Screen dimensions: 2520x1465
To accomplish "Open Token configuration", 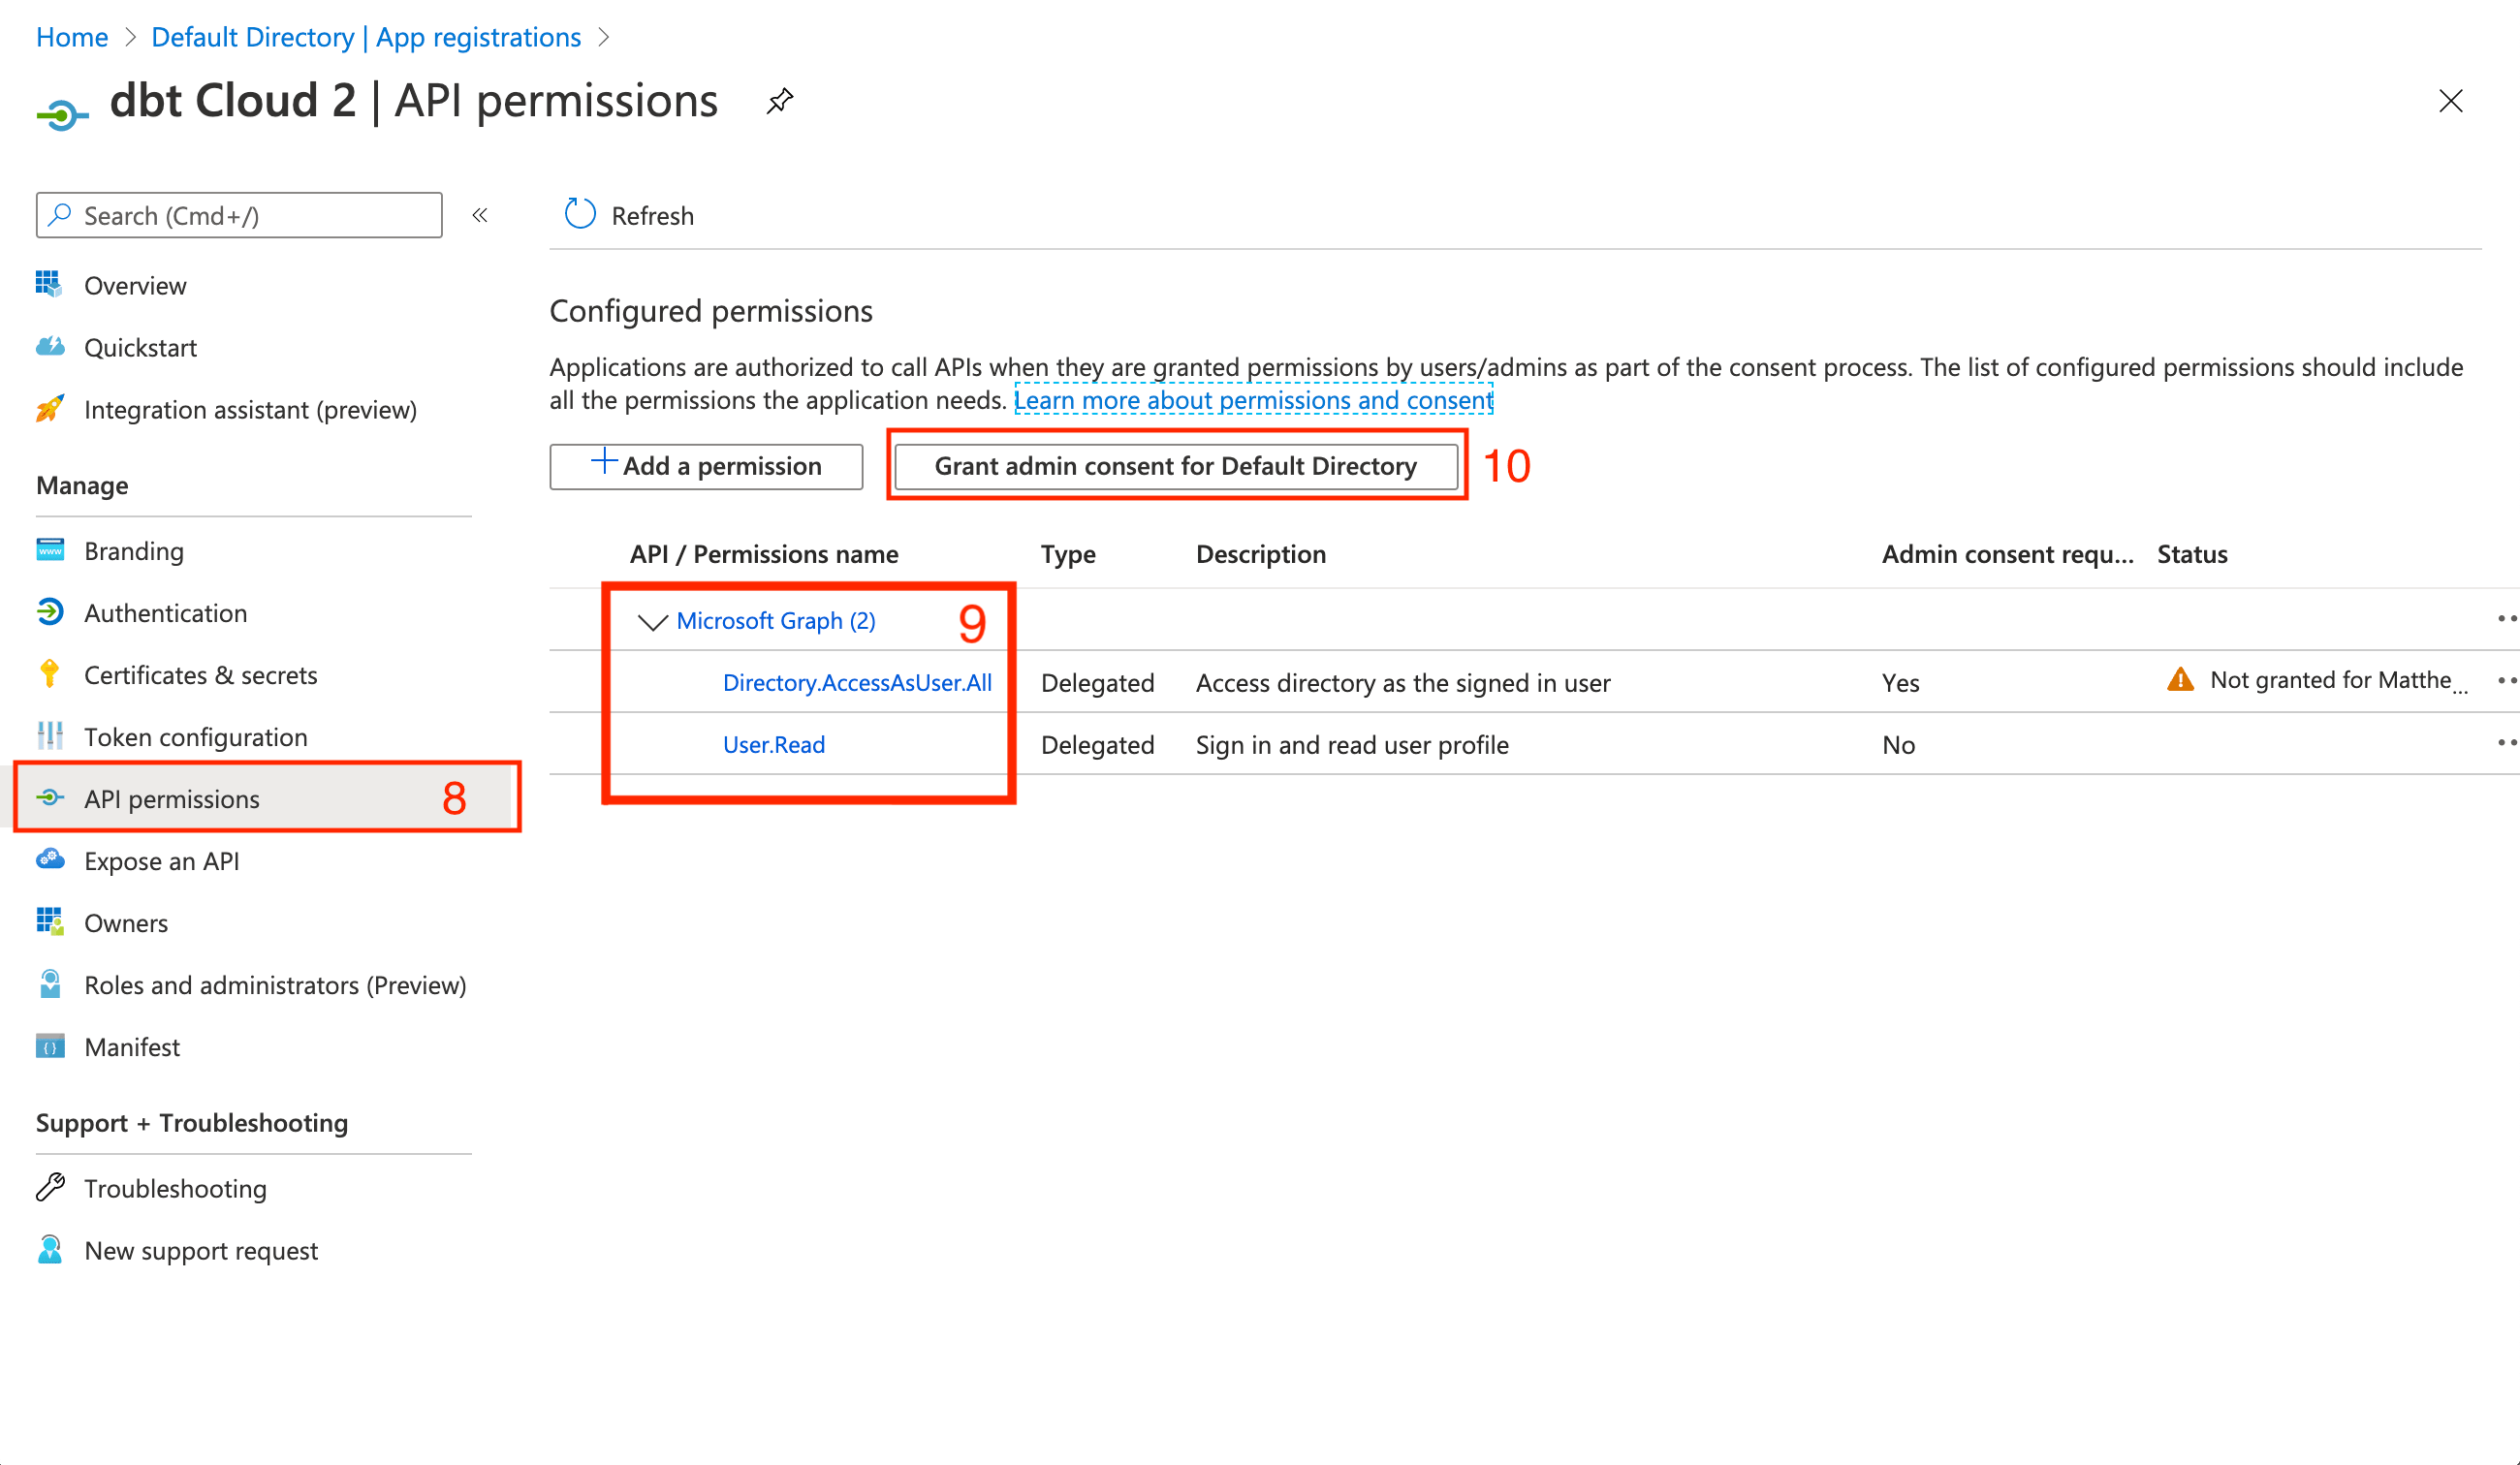I will 196,737.
